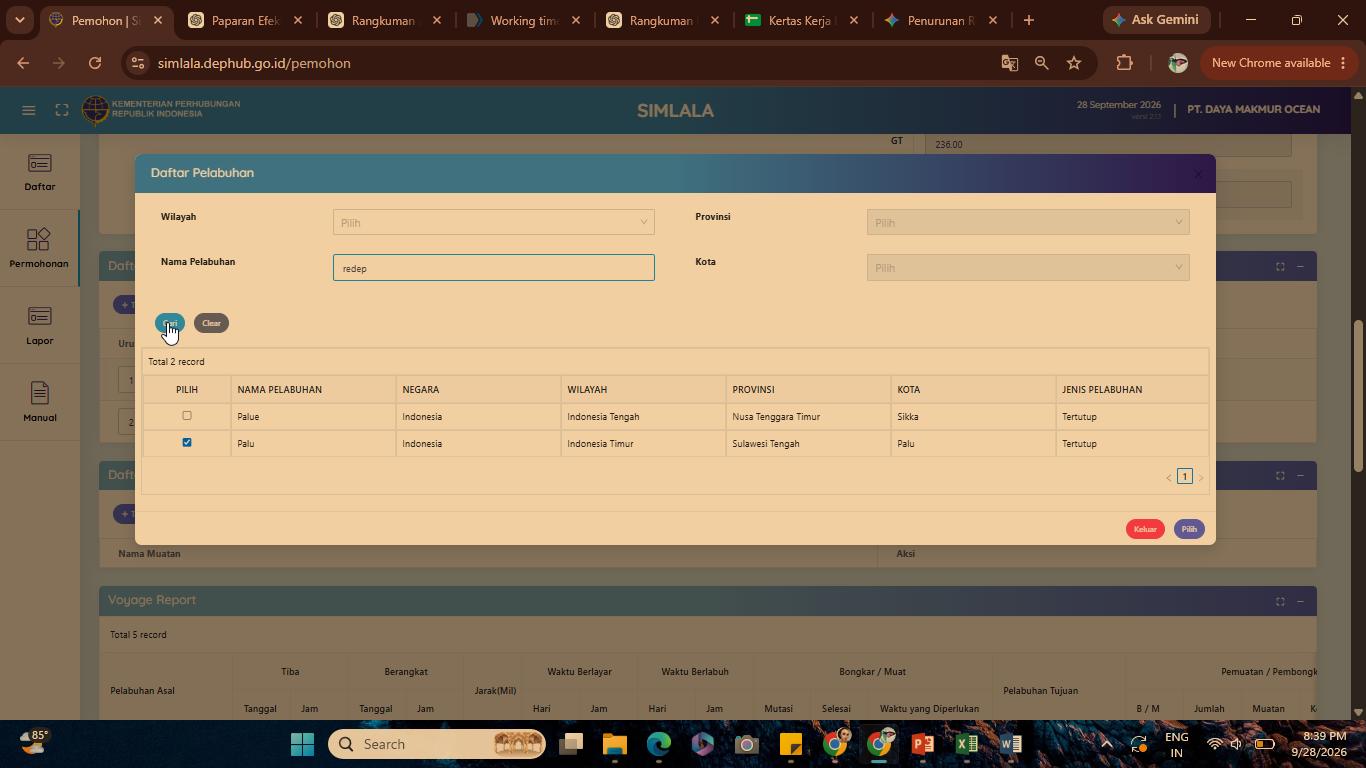
Task: Expand the Voyage Report panel fullscreen icon
Action: 1280,601
